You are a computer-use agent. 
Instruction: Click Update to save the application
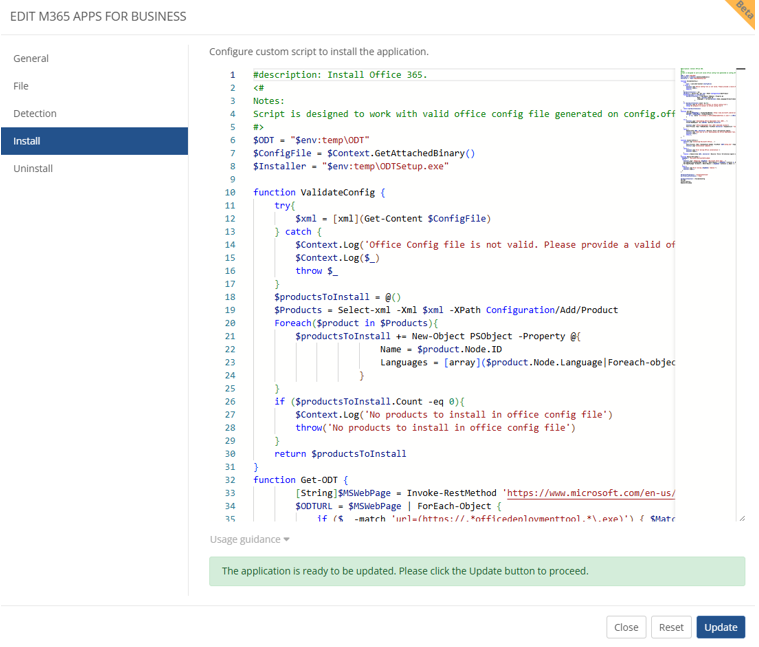point(720,627)
